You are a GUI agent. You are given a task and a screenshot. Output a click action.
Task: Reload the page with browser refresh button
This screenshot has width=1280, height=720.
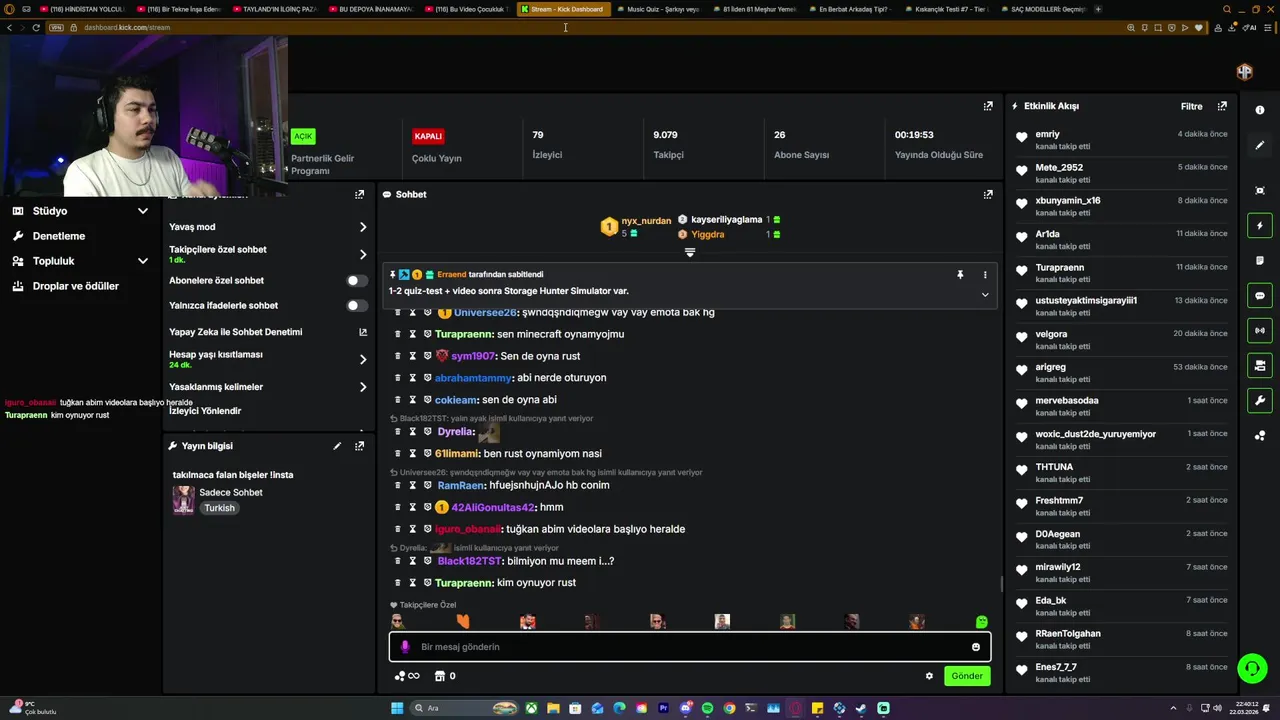click(36, 27)
